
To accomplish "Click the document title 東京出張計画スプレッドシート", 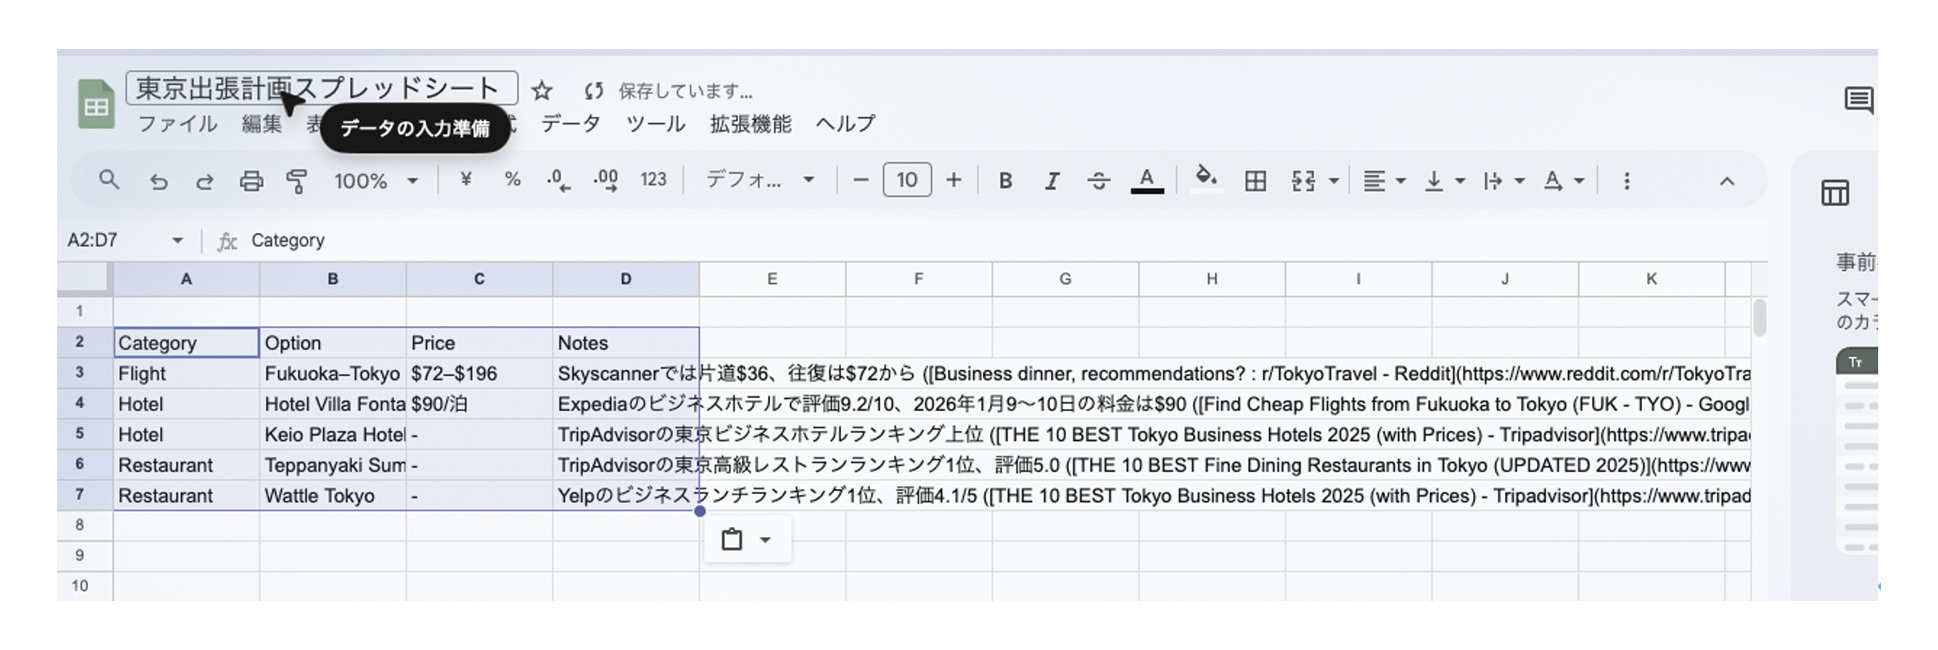I will (x=322, y=88).
